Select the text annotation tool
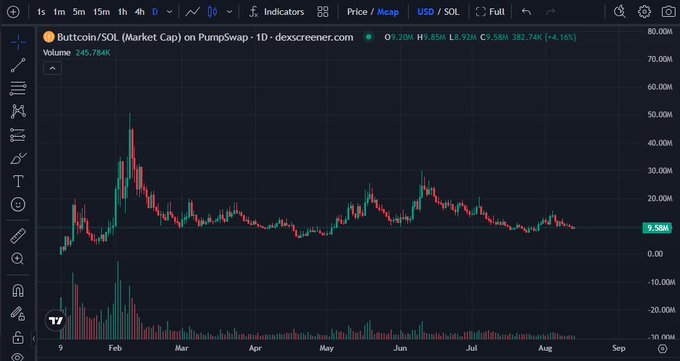This screenshot has width=680, height=361. (x=18, y=181)
